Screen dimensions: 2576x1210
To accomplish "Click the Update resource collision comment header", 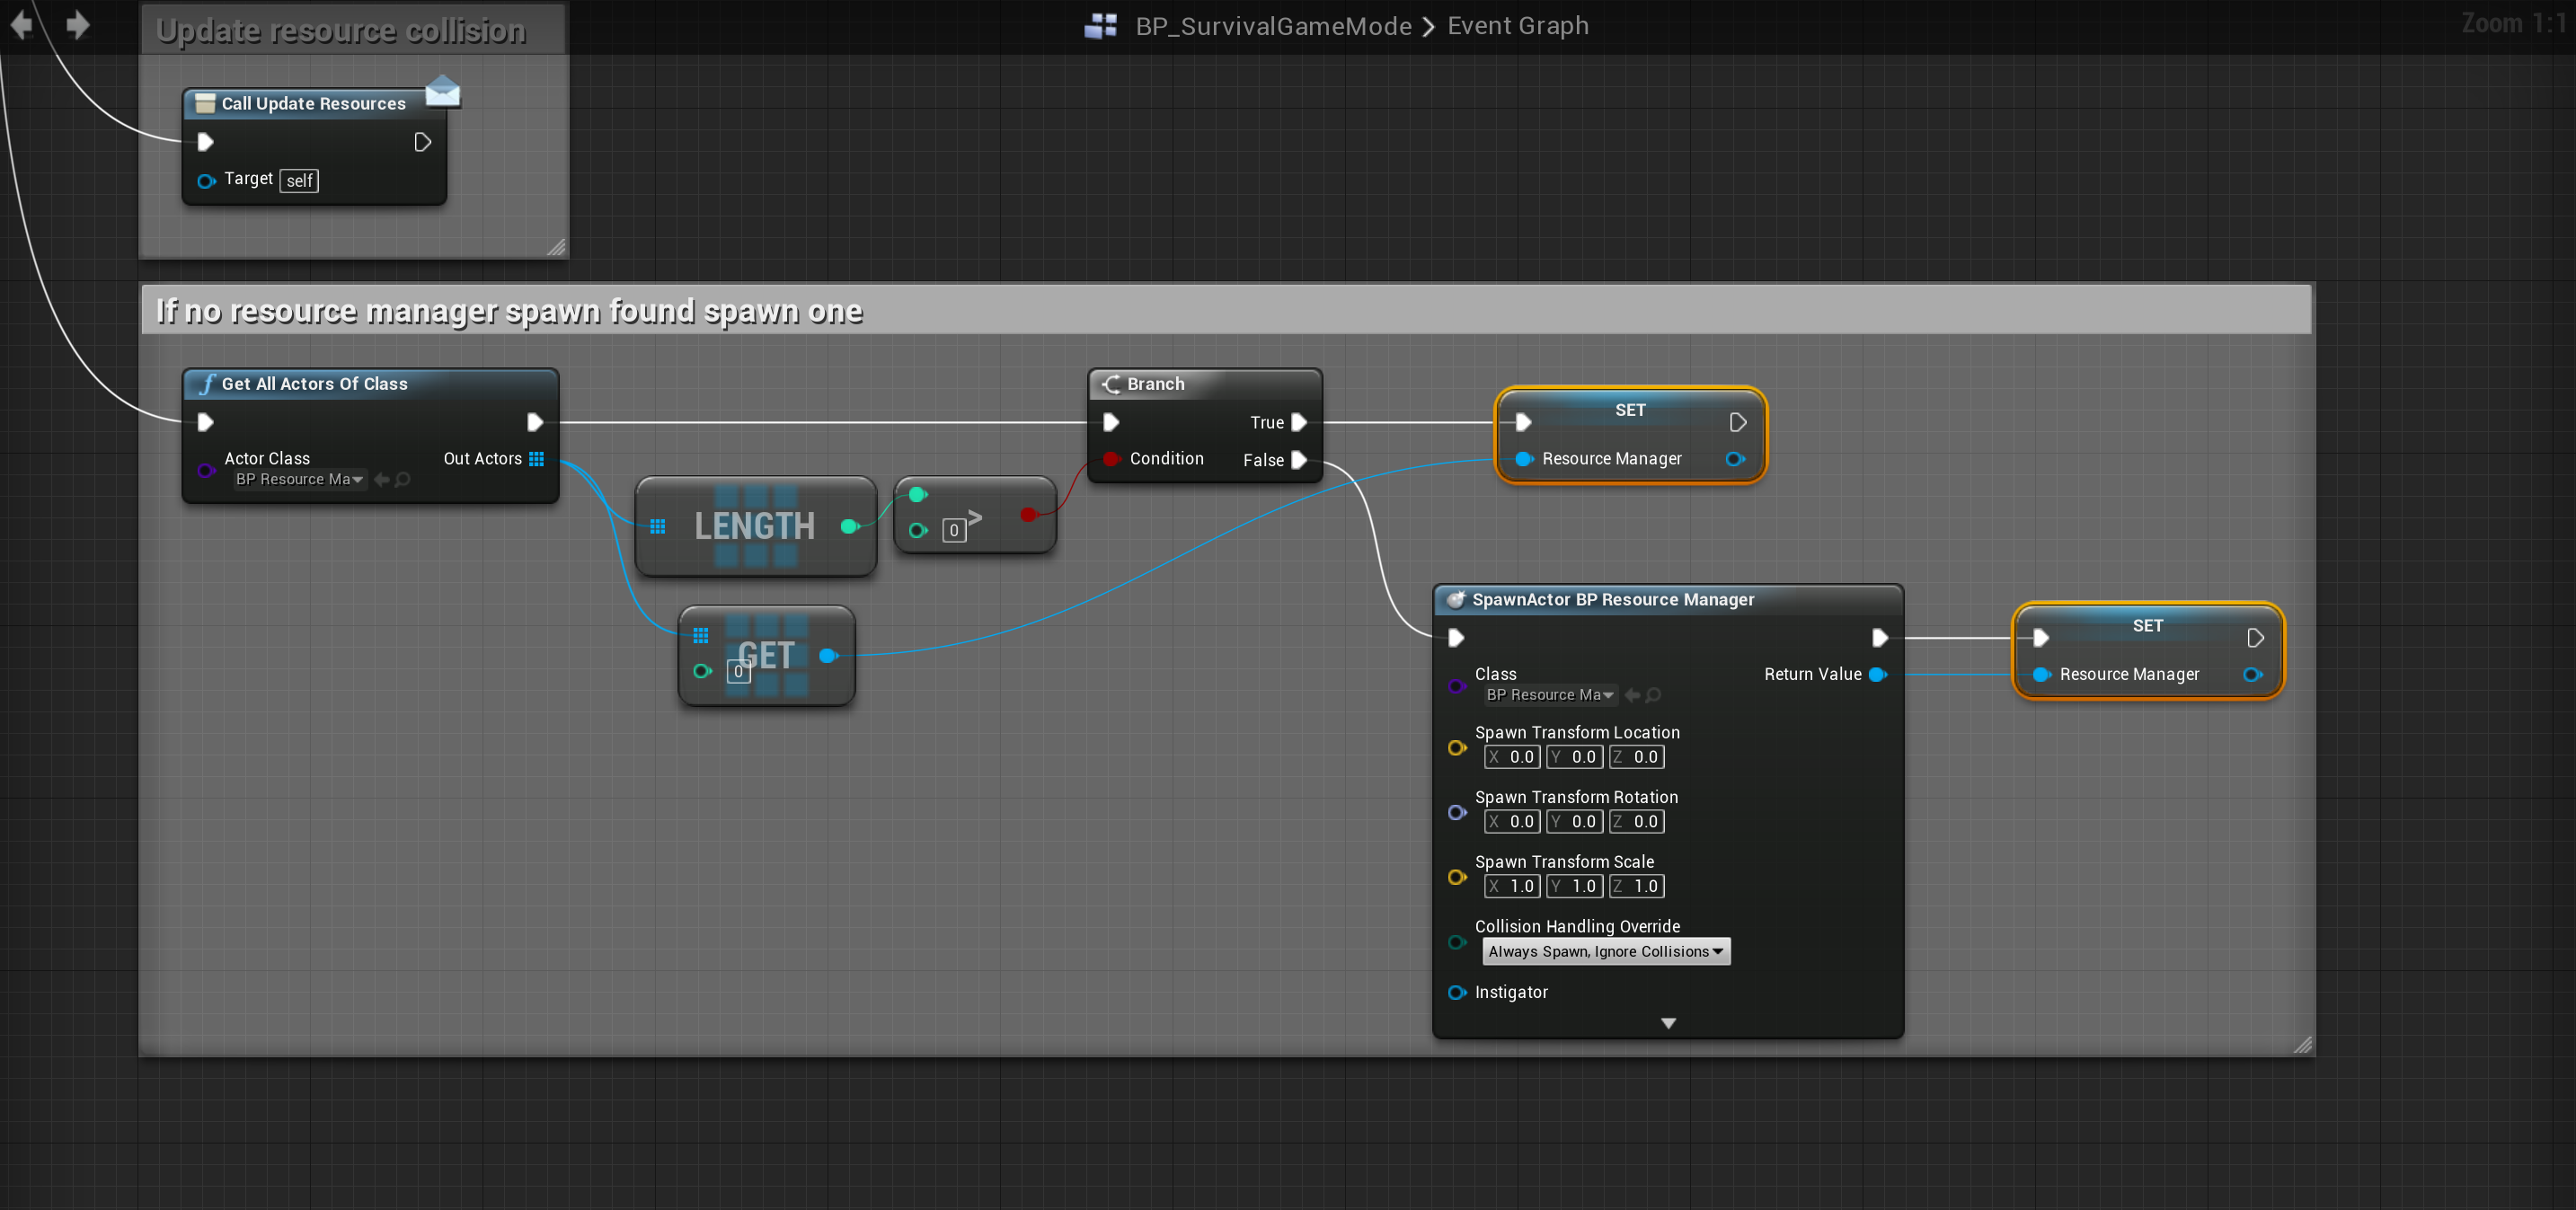I will pyautogui.click(x=340, y=31).
